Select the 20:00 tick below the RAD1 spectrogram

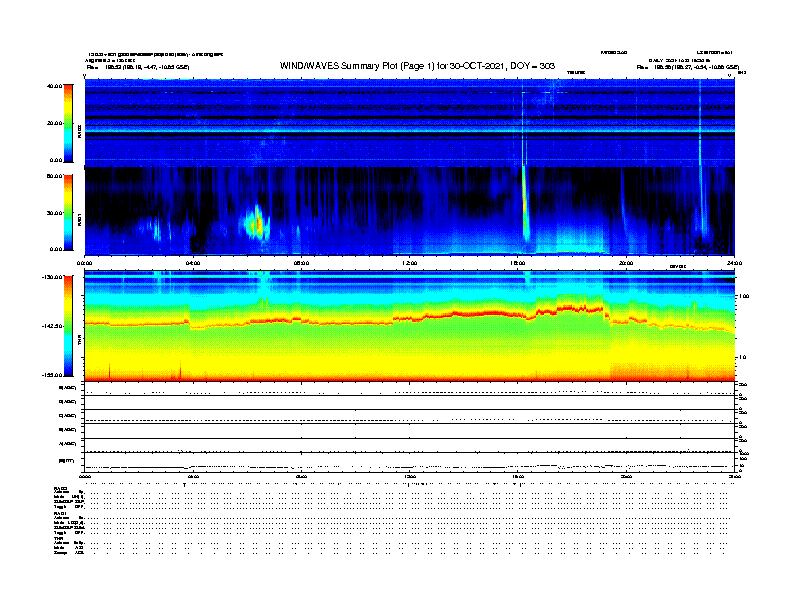626,263
